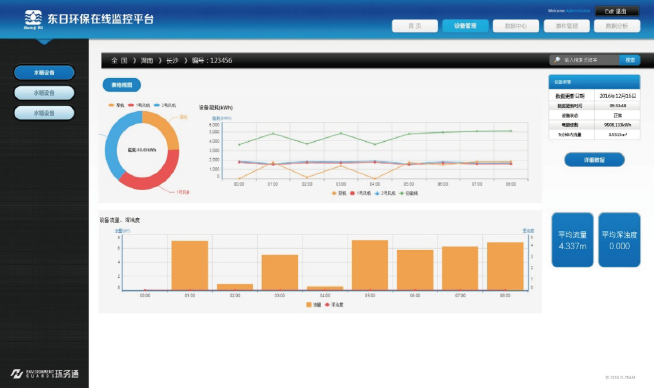Viewport: 654px width, 388px height.
Task: Toggle red 1号风机 legend above the donut chart
Action: [x=139, y=105]
